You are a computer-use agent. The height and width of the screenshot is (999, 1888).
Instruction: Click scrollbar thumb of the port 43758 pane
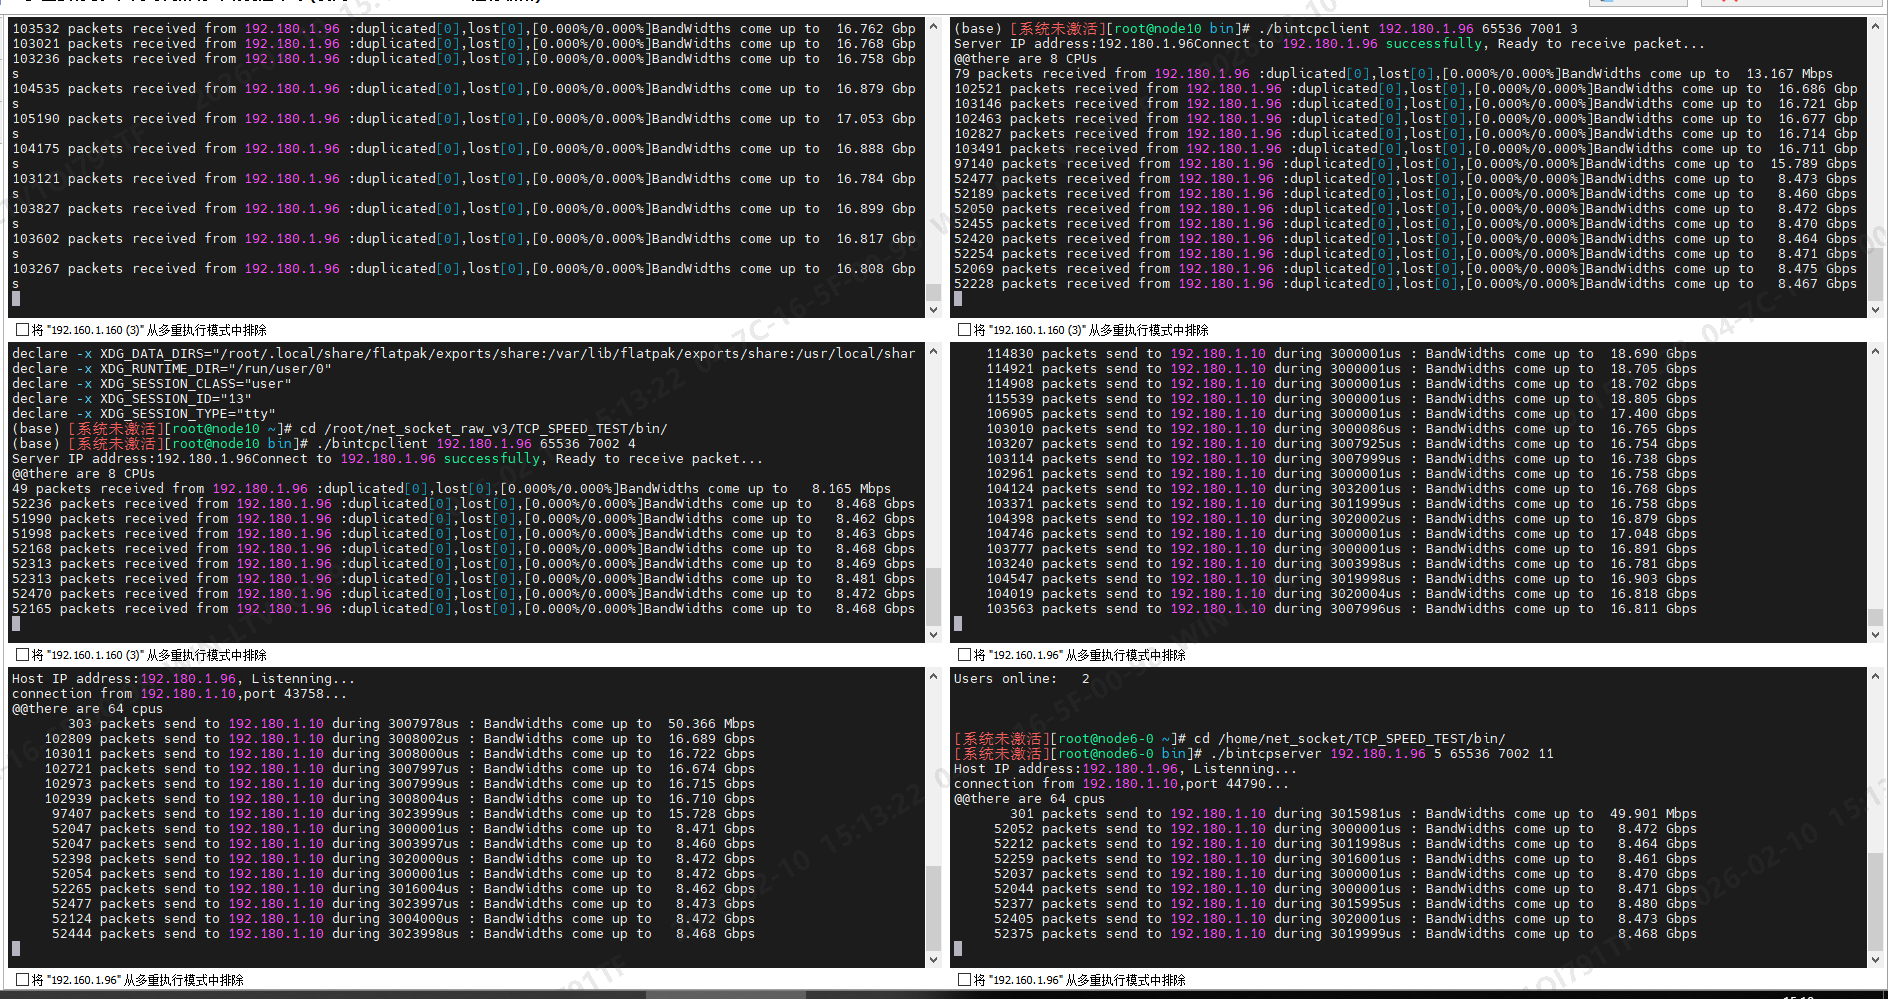click(x=933, y=908)
